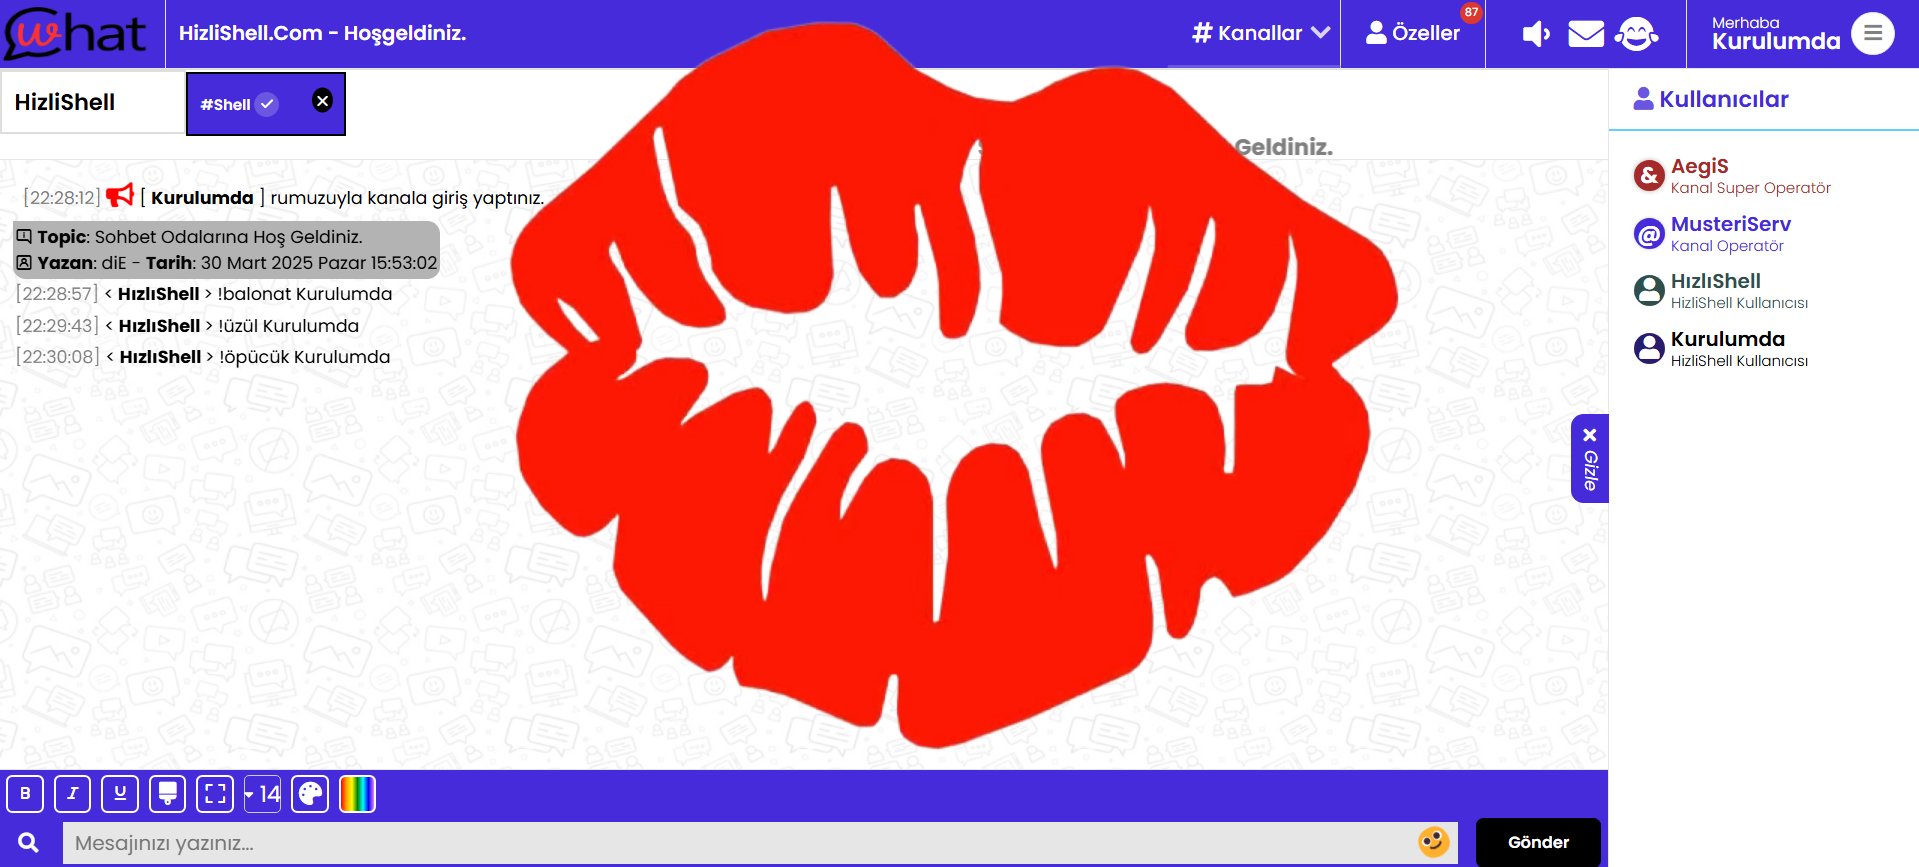
Task: Click the !balonat Kurulumda message
Action: pos(305,294)
